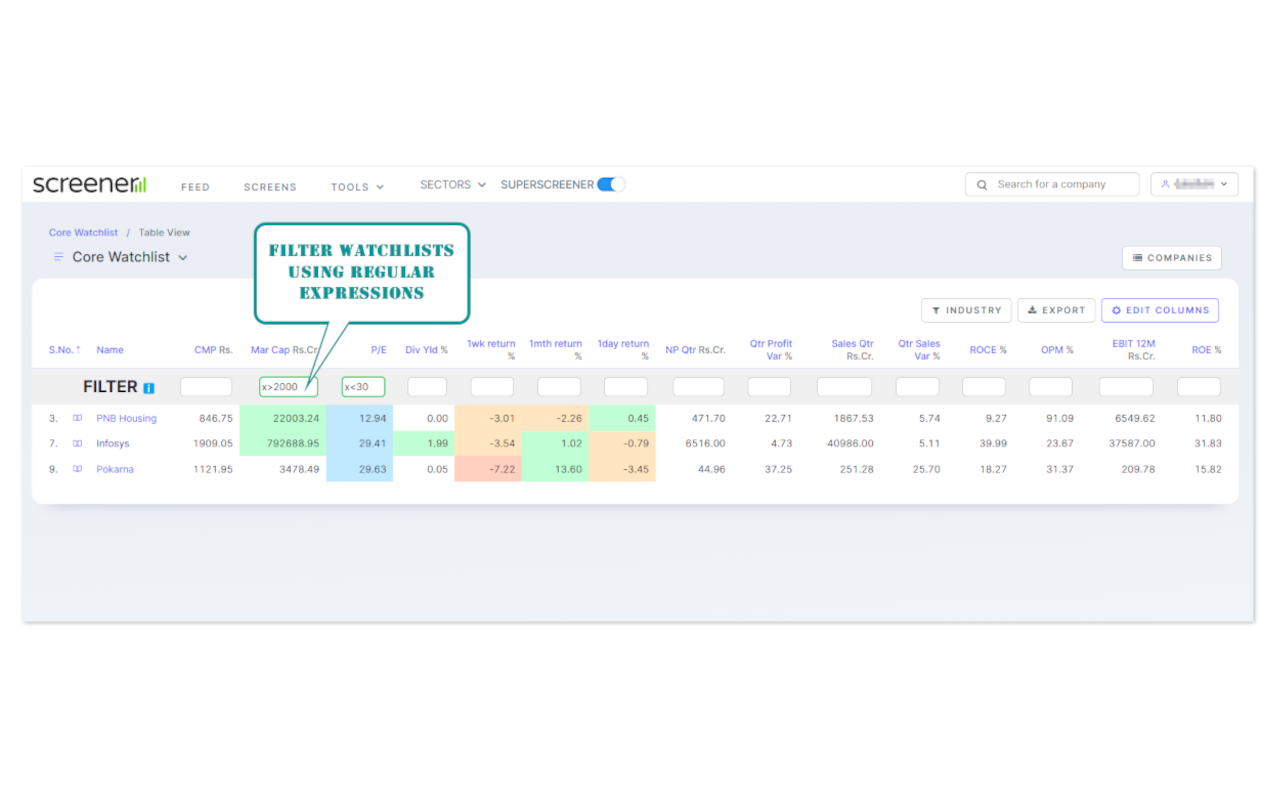
Task: Click the Sales Qtr filter box
Action: click(x=844, y=387)
